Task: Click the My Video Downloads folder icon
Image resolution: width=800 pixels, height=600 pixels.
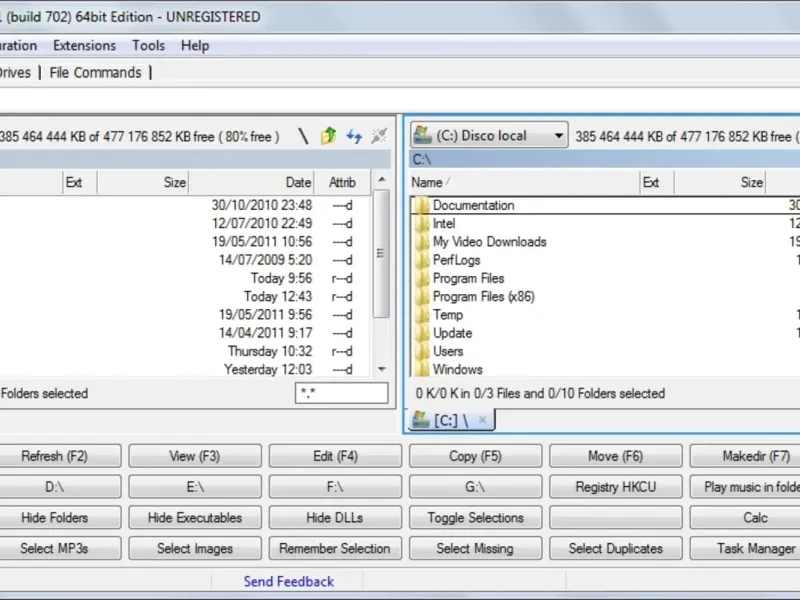Action: pyautogui.click(x=421, y=242)
